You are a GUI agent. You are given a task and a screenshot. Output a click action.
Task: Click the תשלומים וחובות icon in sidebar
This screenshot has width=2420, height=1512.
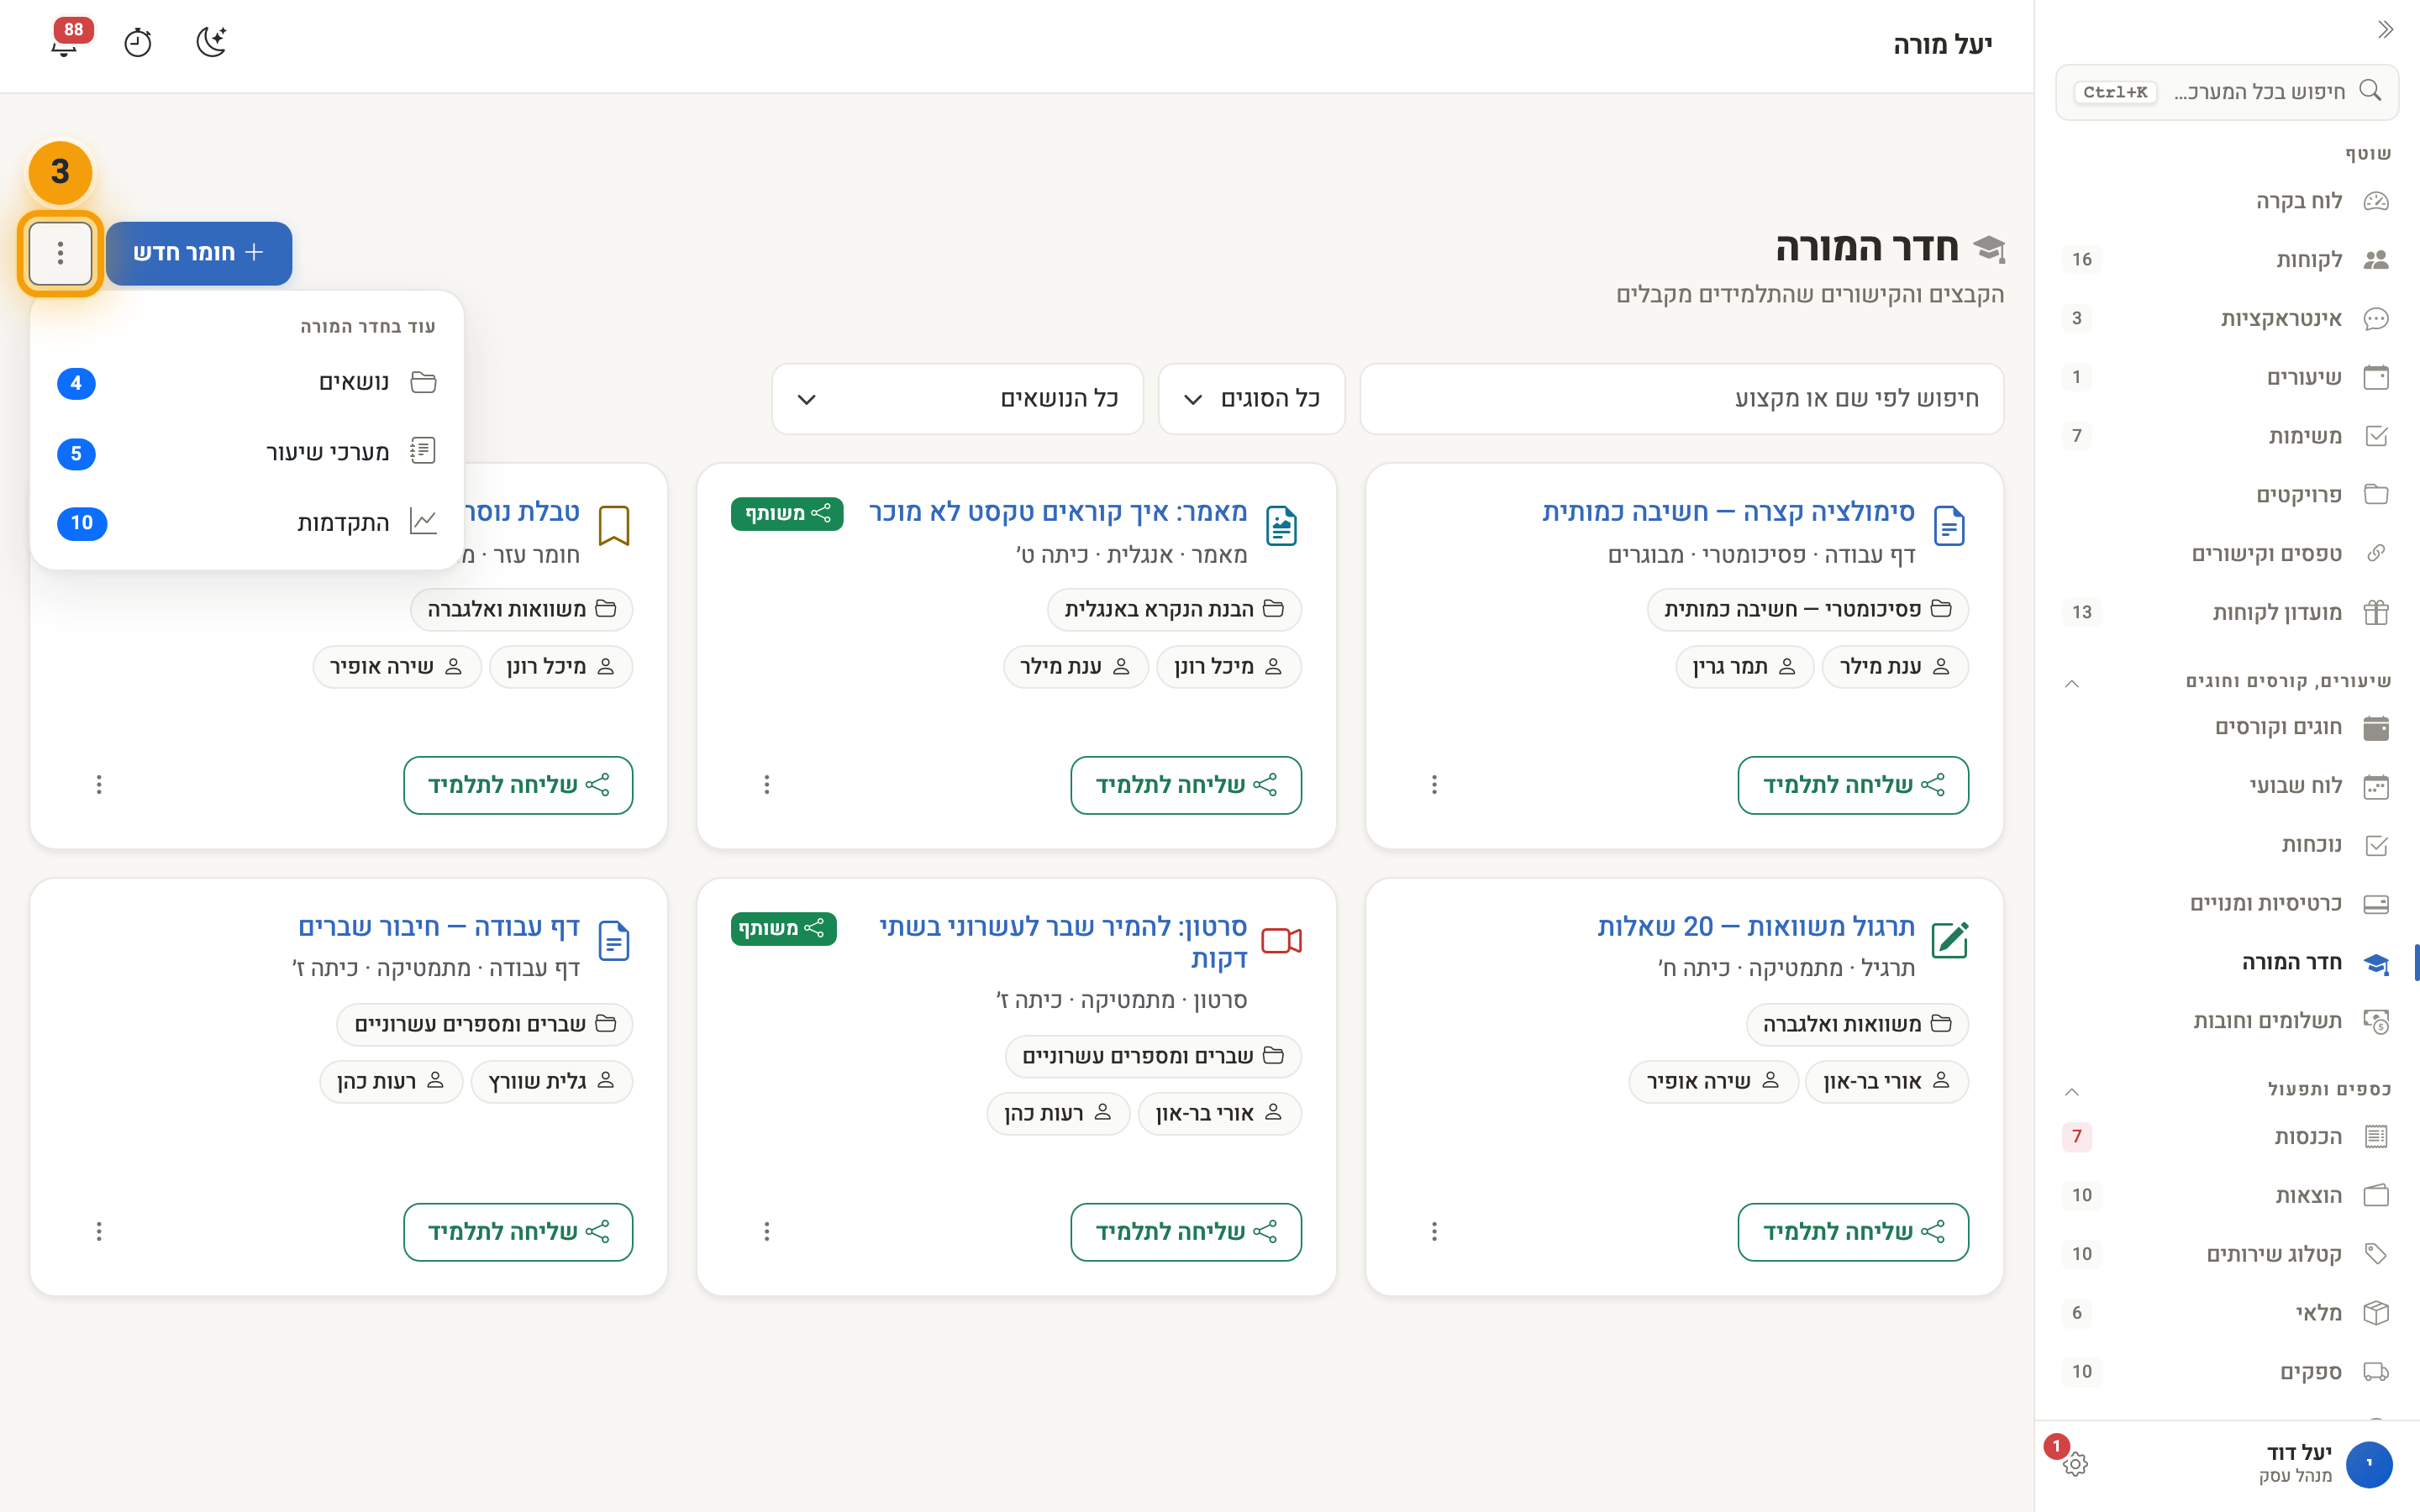tap(2376, 1021)
